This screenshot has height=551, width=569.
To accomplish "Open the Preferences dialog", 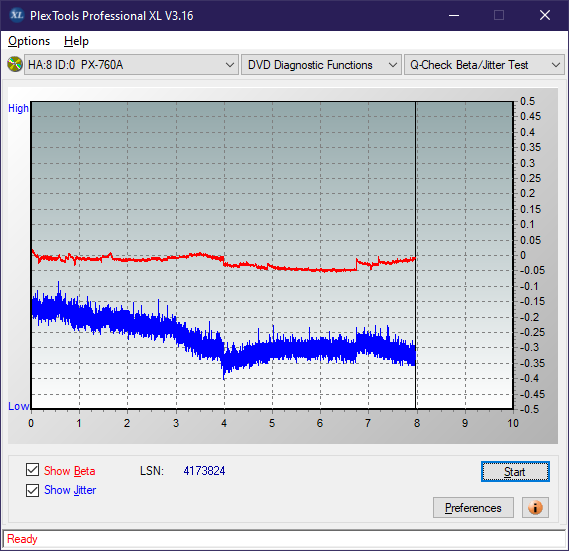I will click(473, 507).
